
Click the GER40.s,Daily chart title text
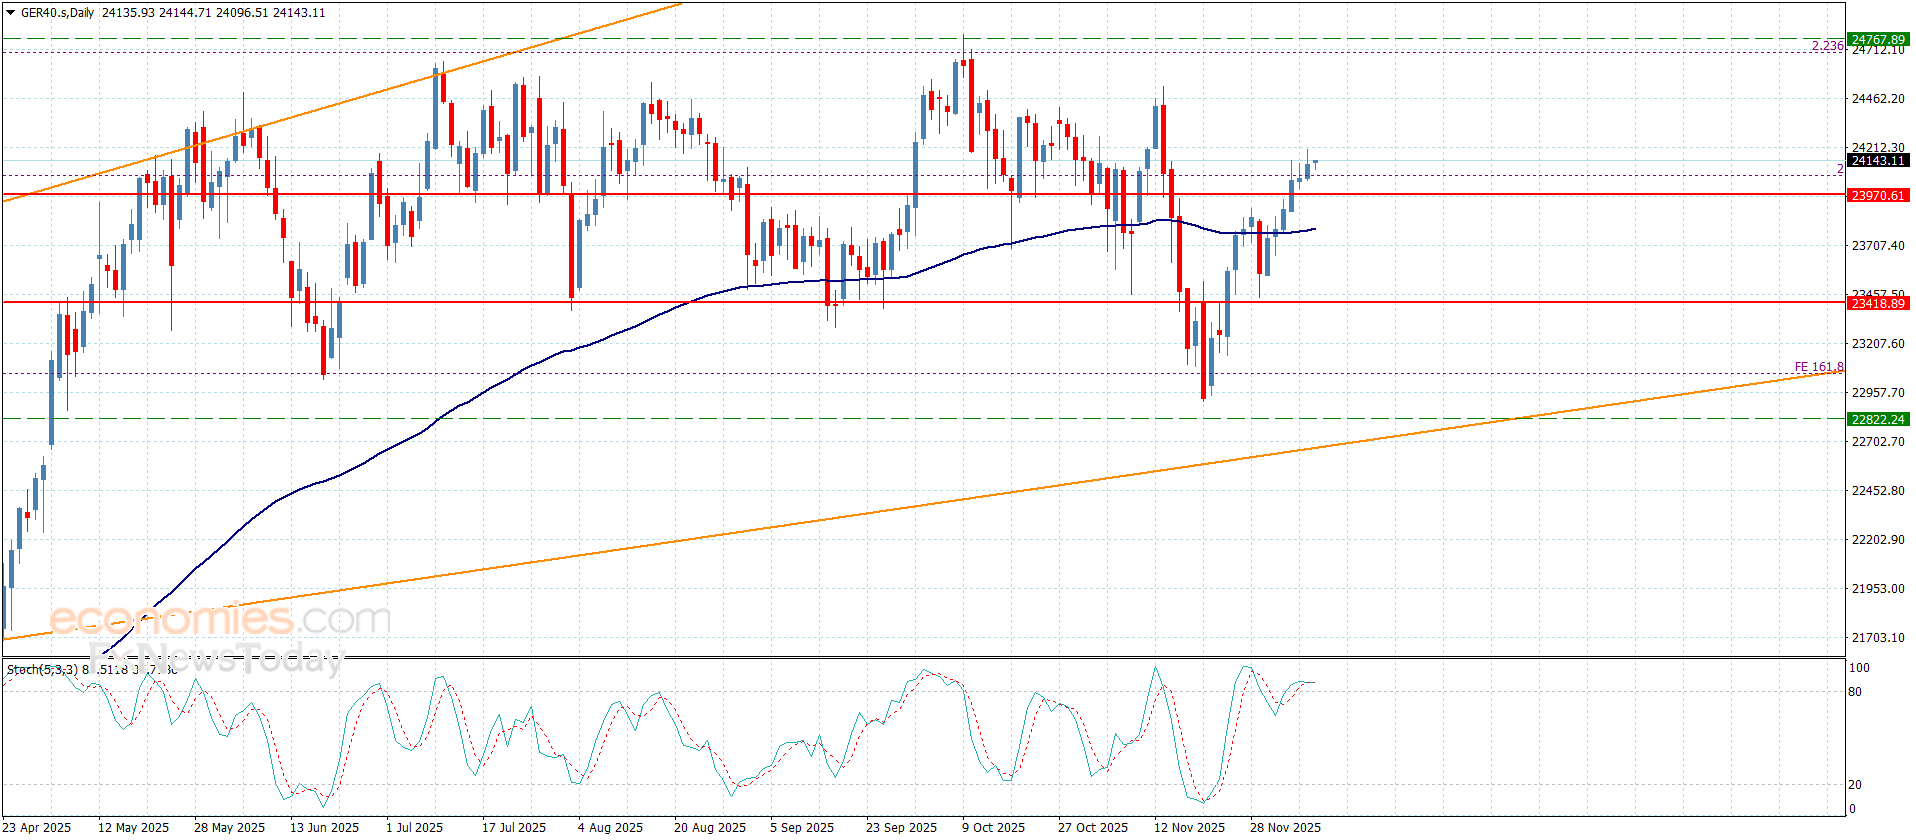pos(57,13)
